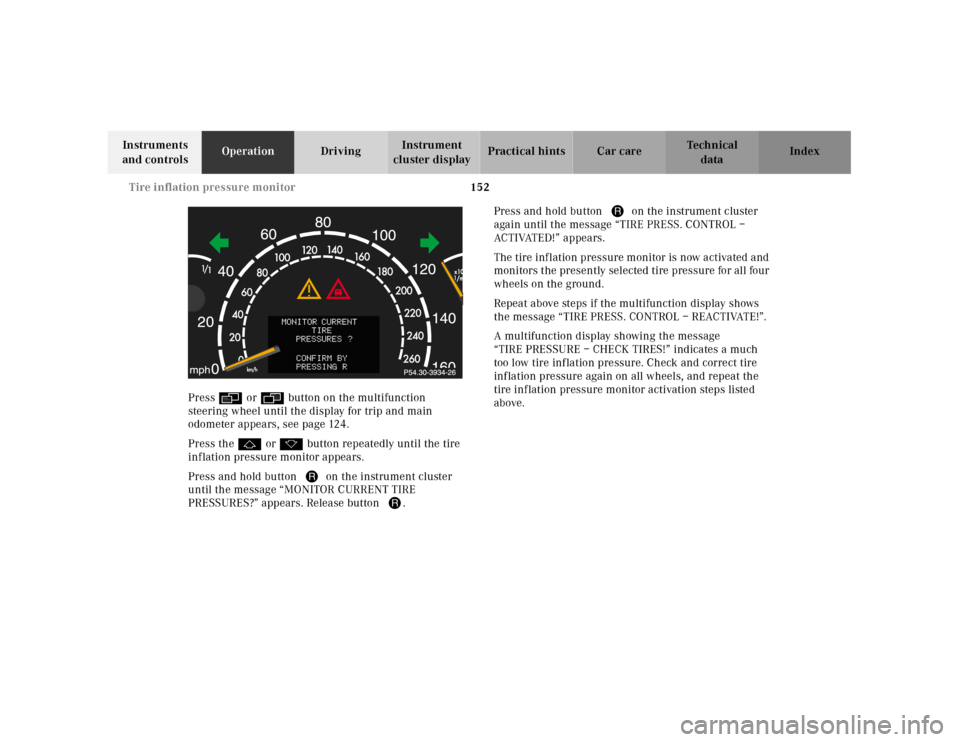Image resolution: width=960 pixels, height=742 pixels.
Task: Open the Index tab
Action: (804, 152)
